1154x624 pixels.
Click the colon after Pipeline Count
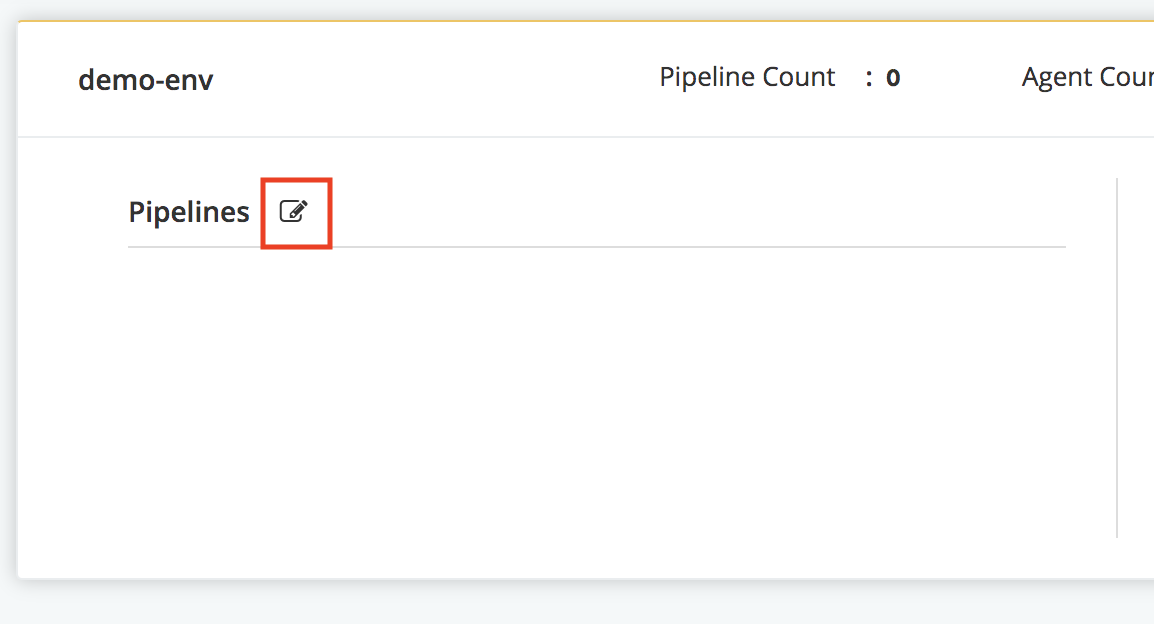click(x=869, y=79)
